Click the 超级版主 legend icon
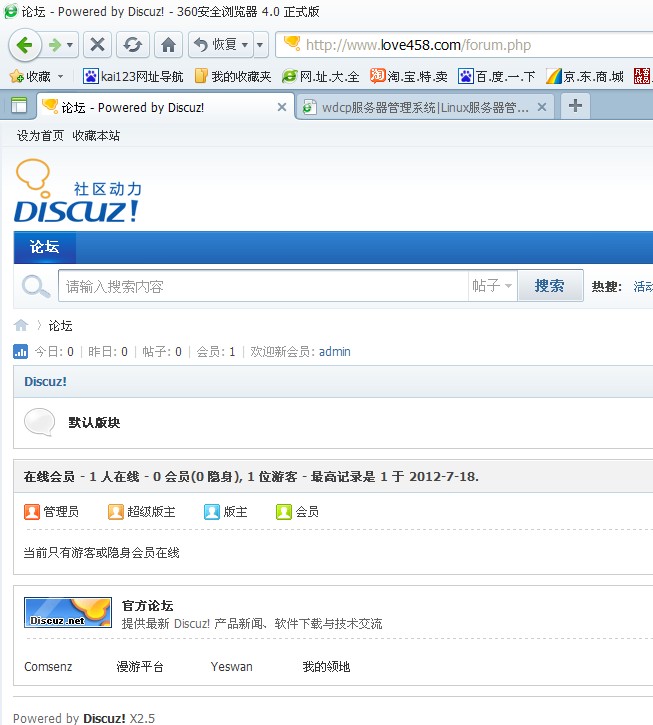Image resolution: width=653 pixels, height=725 pixels. [x=116, y=512]
